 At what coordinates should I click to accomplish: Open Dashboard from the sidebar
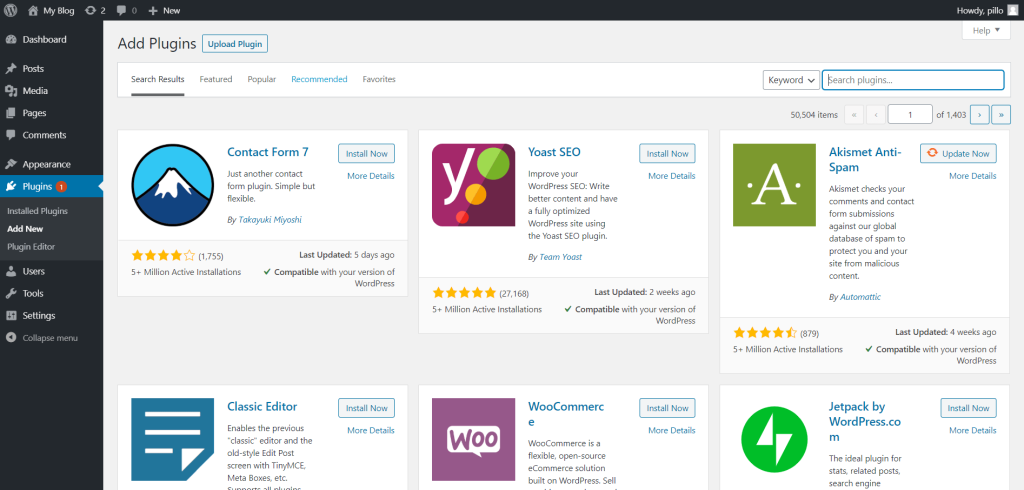point(44,40)
